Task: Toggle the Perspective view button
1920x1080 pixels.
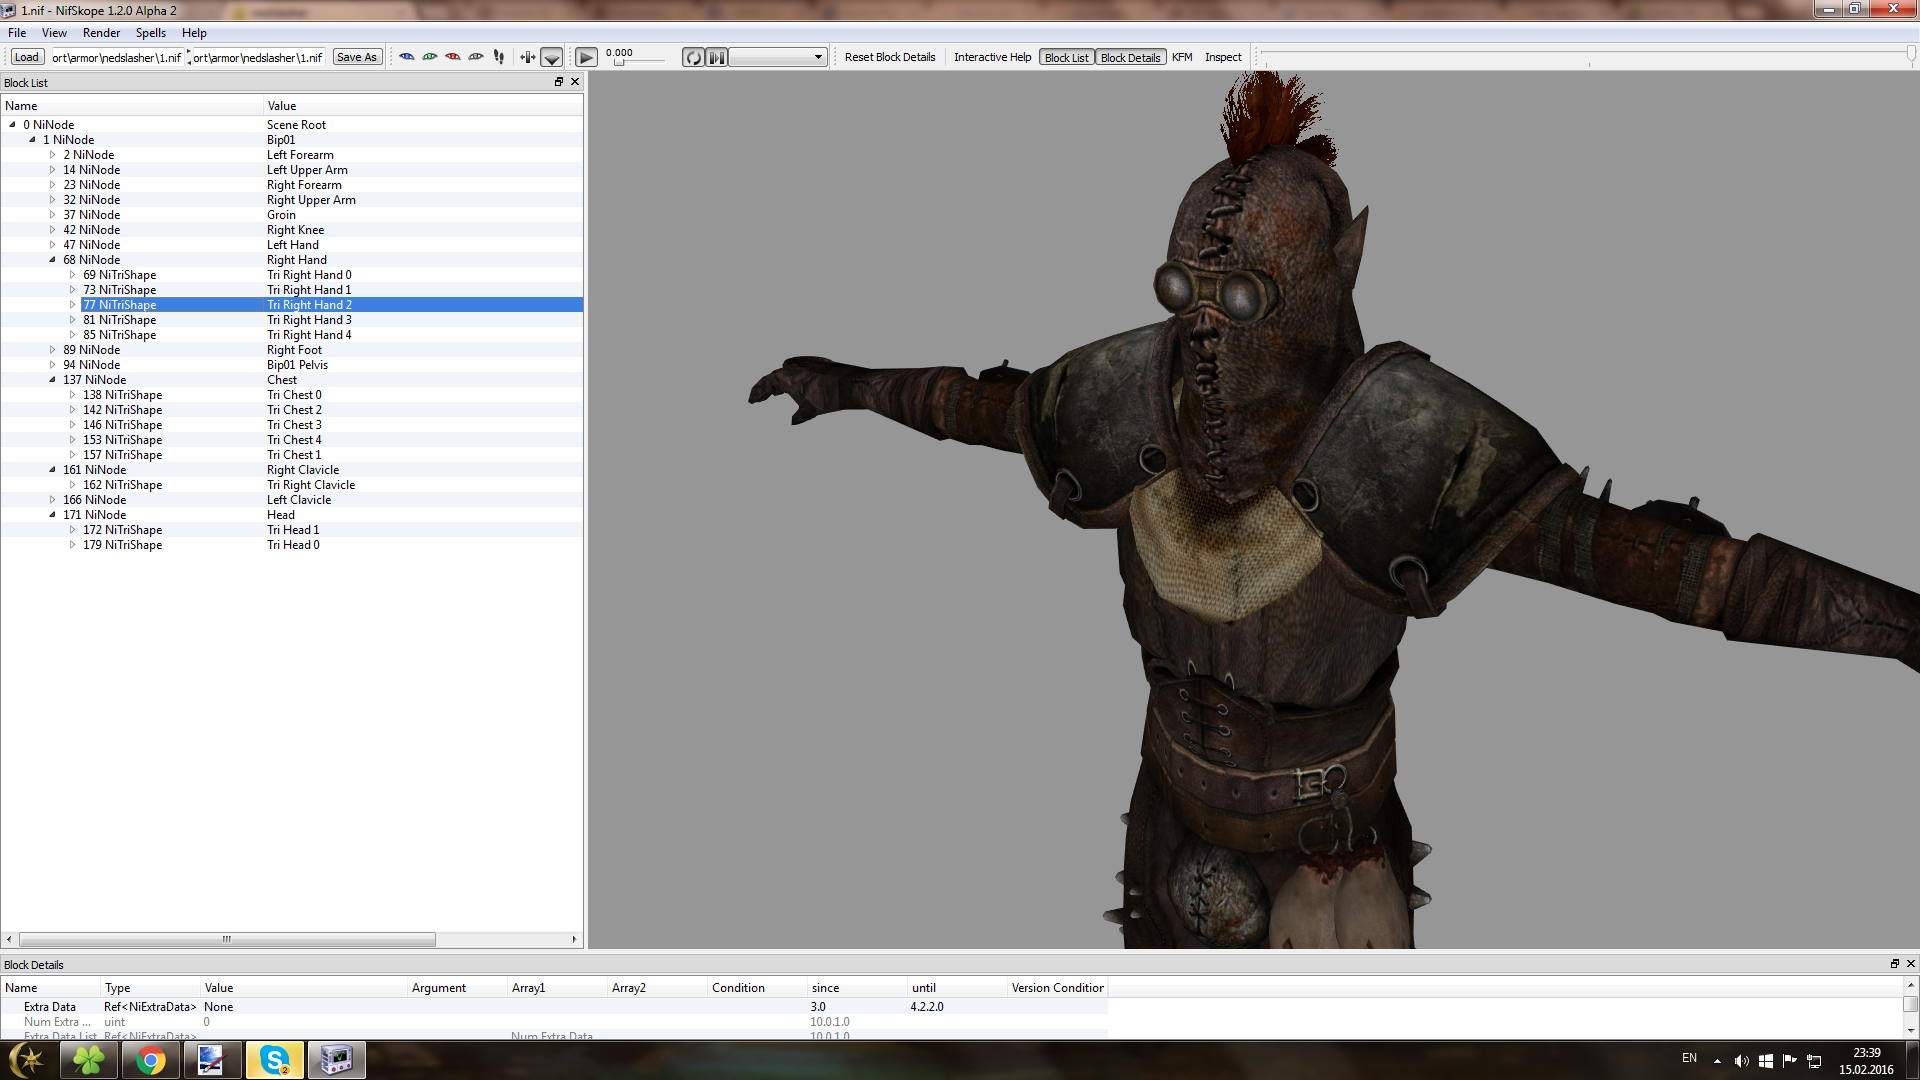Action: tap(552, 57)
